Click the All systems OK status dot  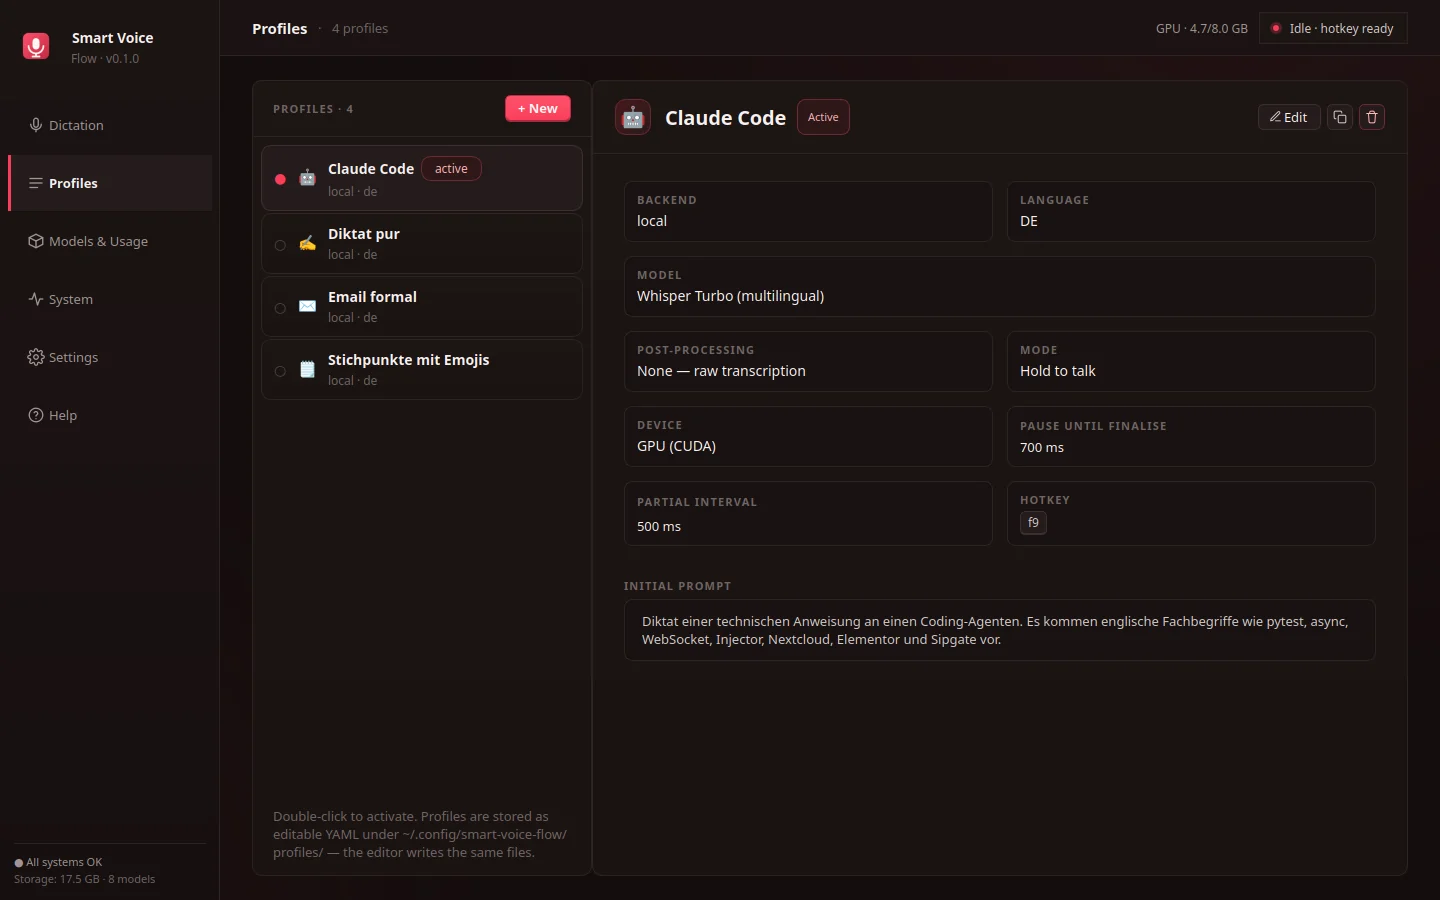(x=18, y=863)
